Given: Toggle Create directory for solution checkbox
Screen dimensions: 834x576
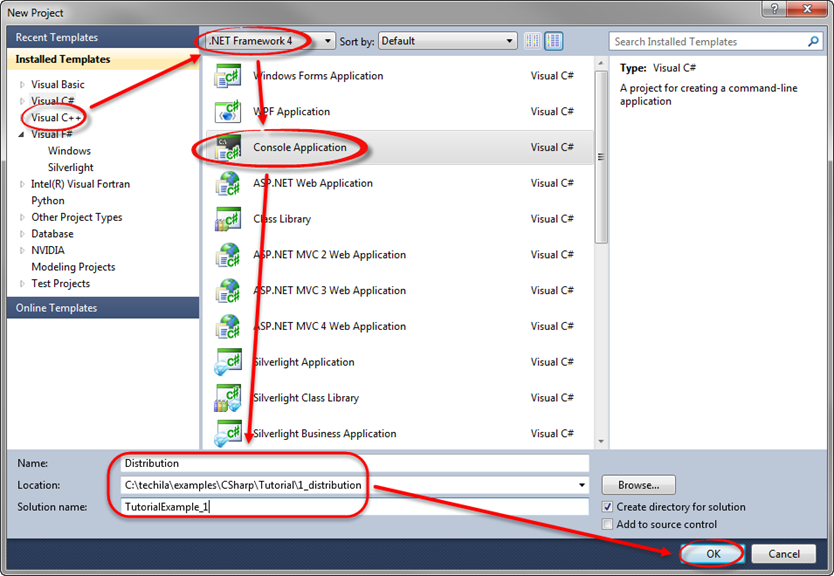Looking at the screenshot, I should [608, 507].
